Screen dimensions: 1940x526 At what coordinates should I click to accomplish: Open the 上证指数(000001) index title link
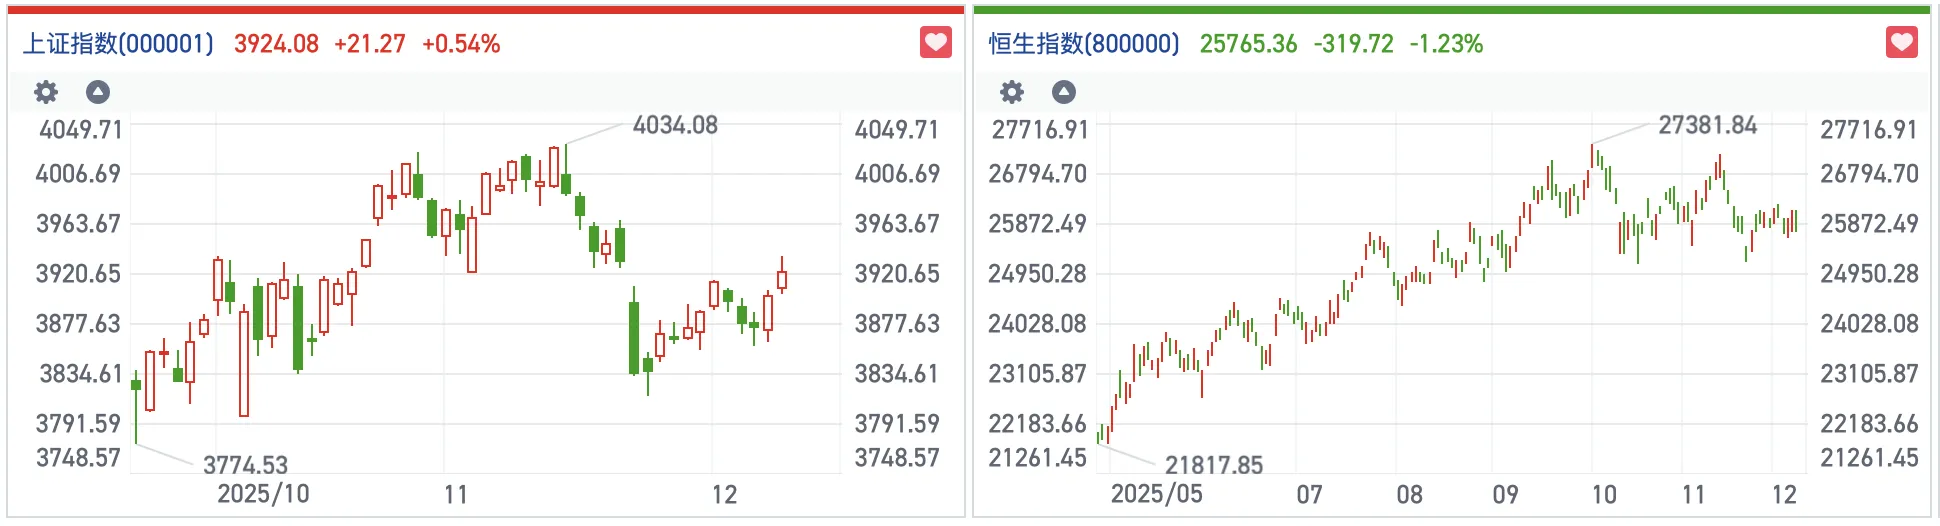tap(118, 44)
